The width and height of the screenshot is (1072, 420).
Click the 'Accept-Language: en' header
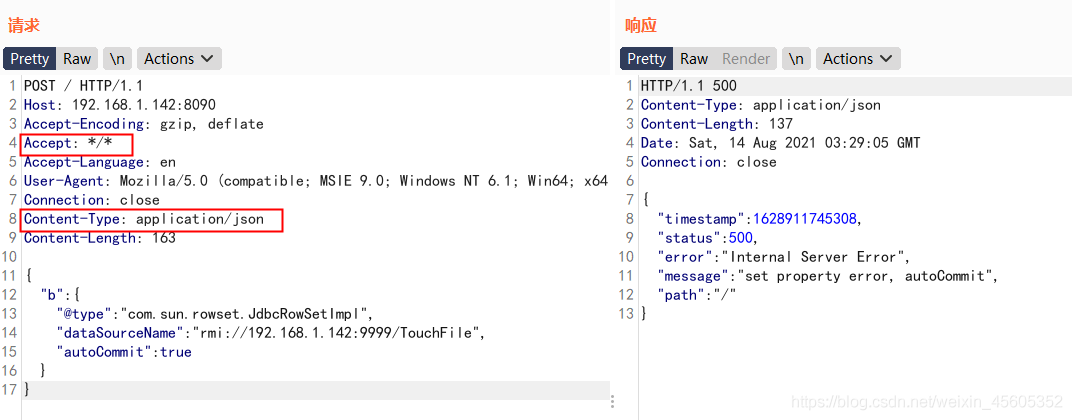(100, 162)
